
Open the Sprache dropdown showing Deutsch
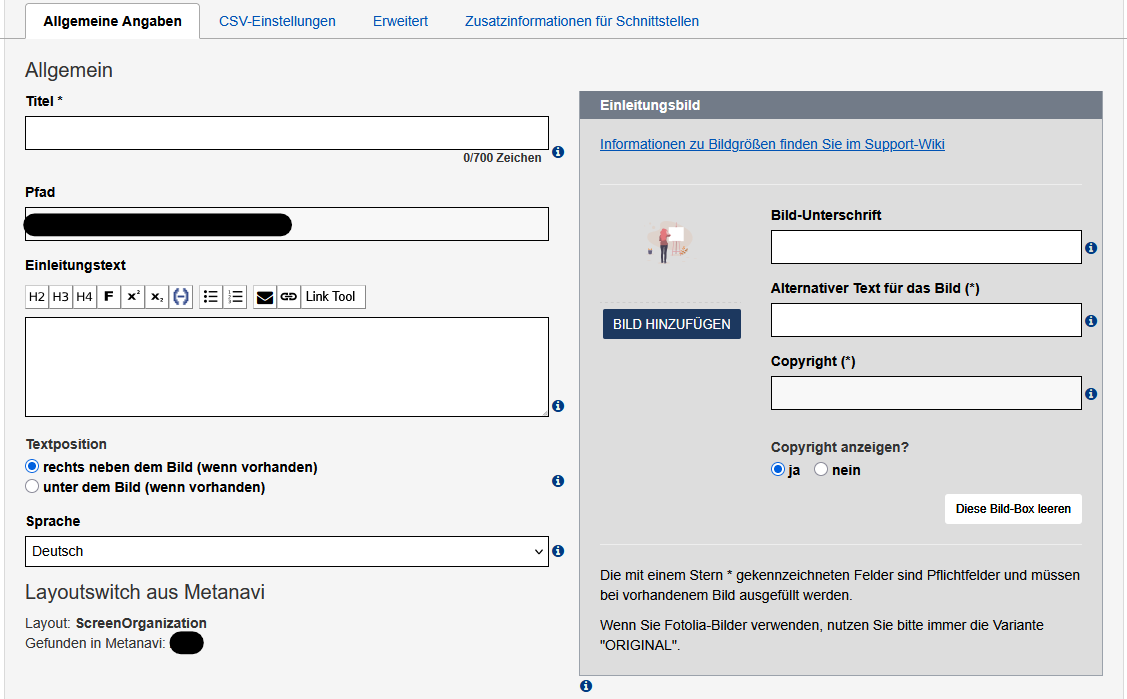(x=286, y=551)
